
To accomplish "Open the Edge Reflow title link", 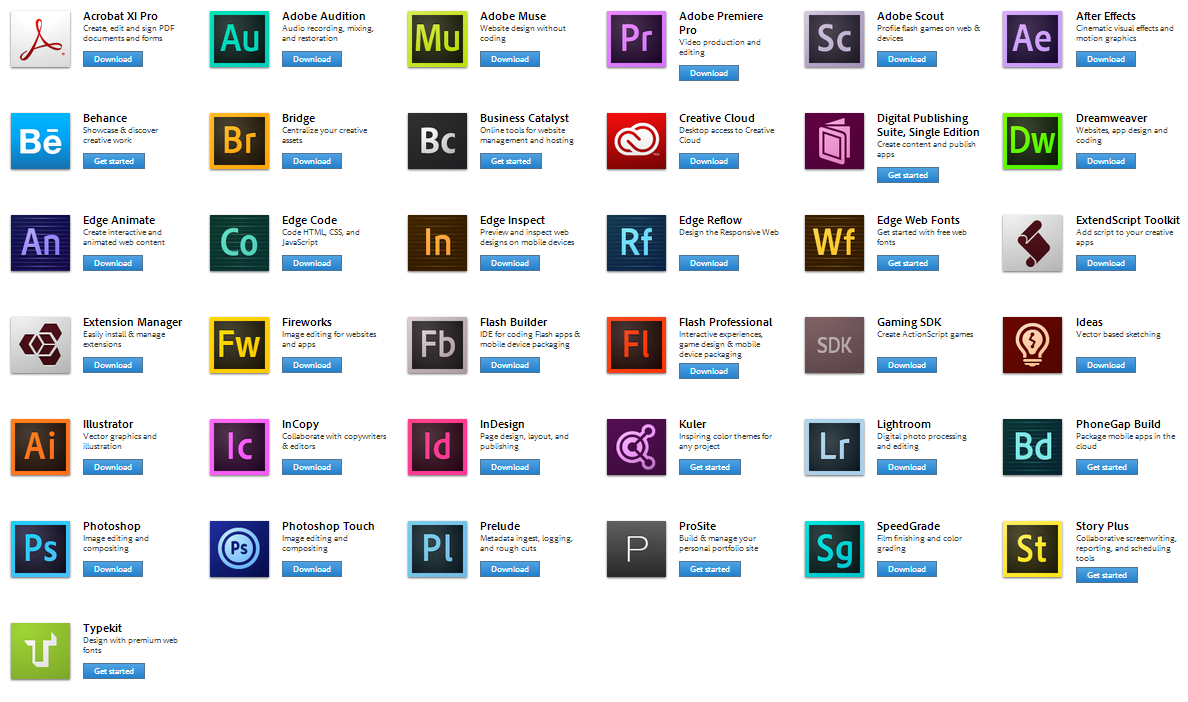I will tap(710, 220).
